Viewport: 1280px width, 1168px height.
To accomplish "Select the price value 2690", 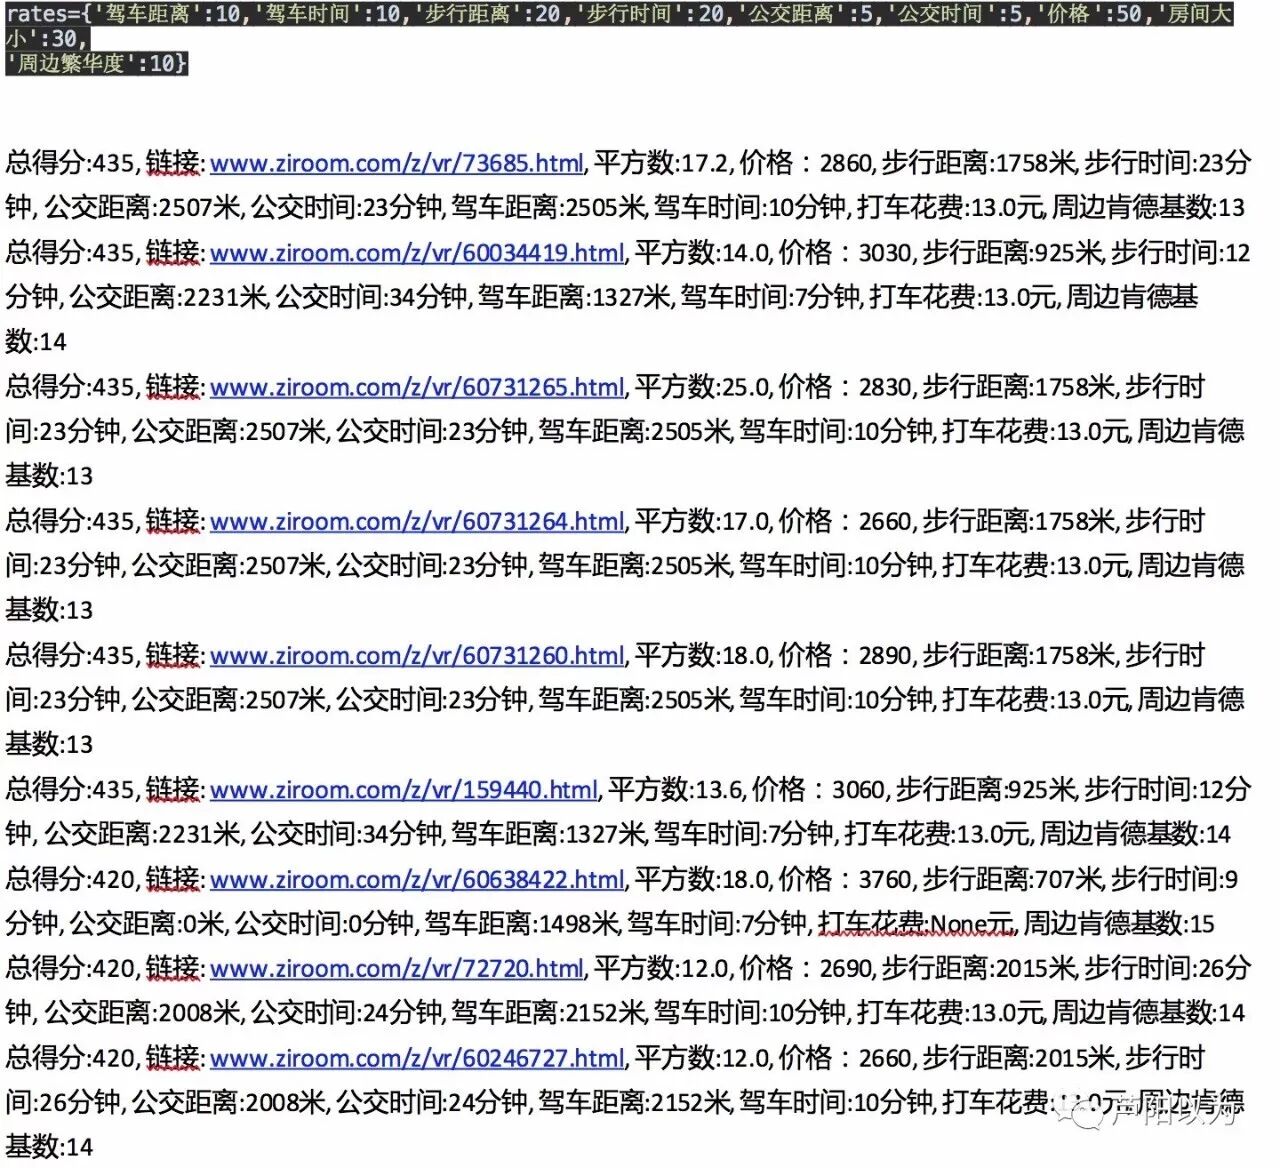I will 846,969.
